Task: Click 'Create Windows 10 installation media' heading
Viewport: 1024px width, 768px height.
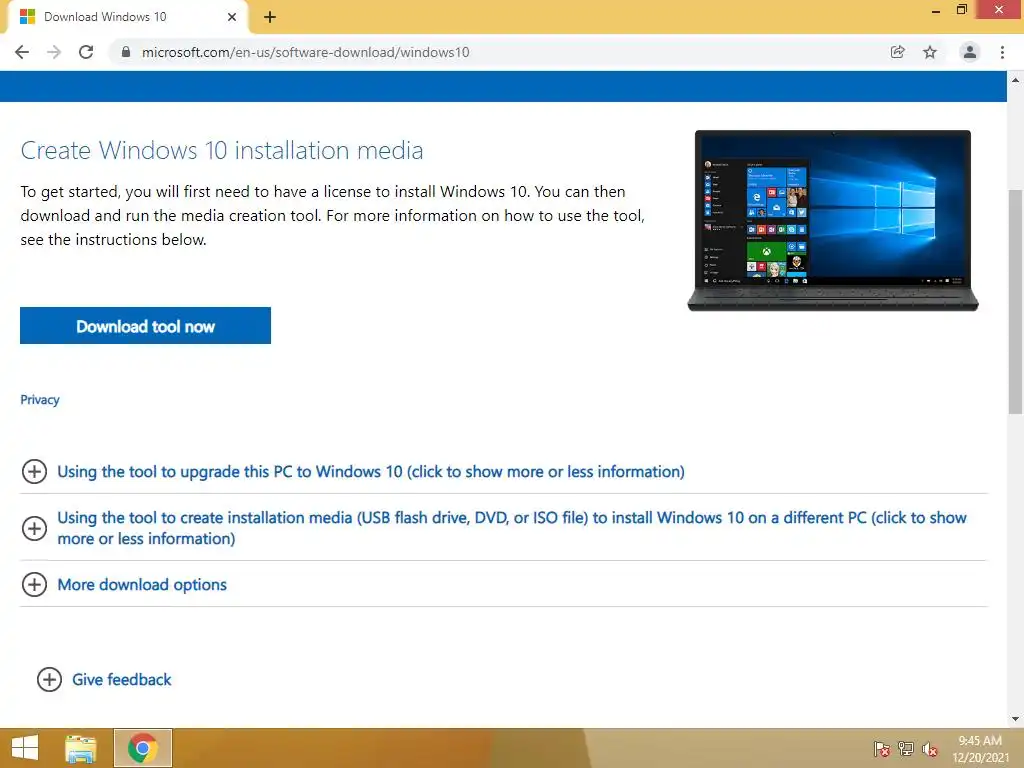Action: (x=221, y=150)
